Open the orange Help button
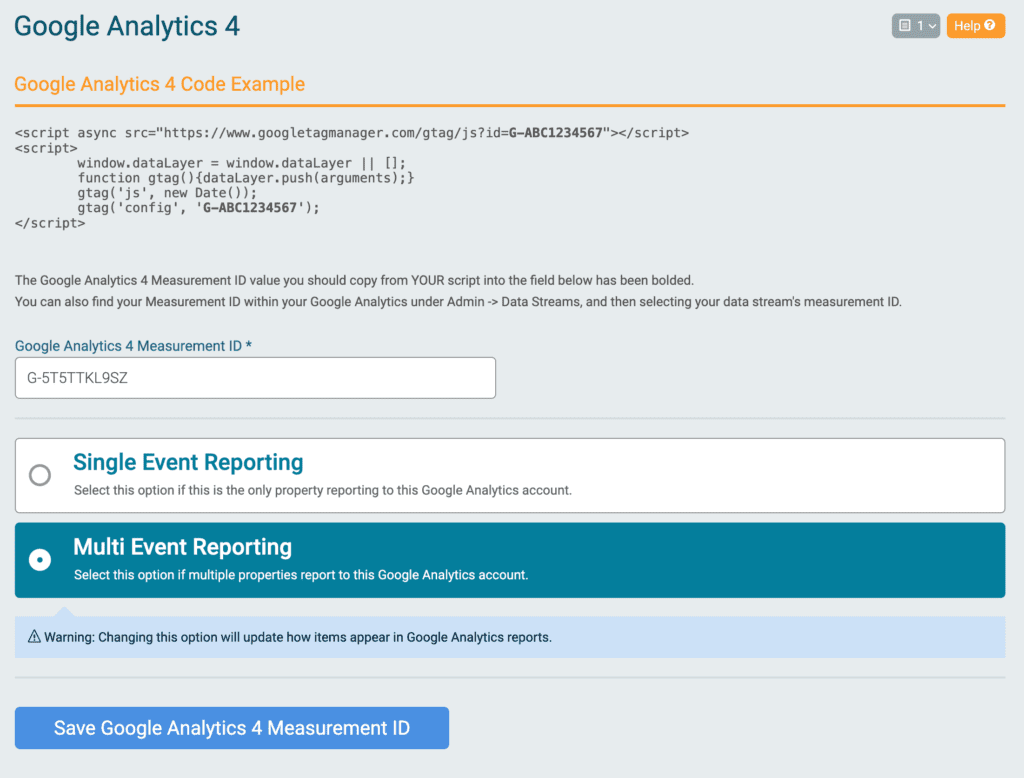The image size is (1024, 778). pos(976,25)
